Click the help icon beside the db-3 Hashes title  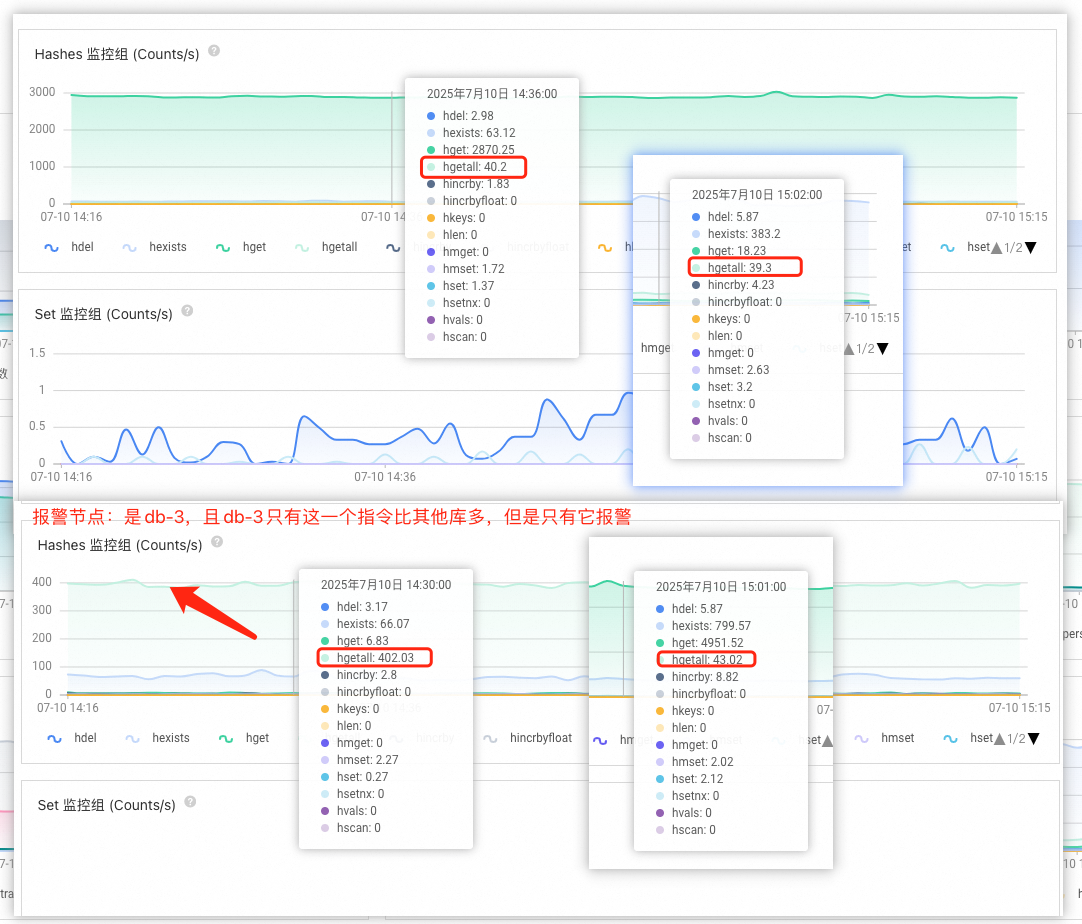click(x=217, y=542)
